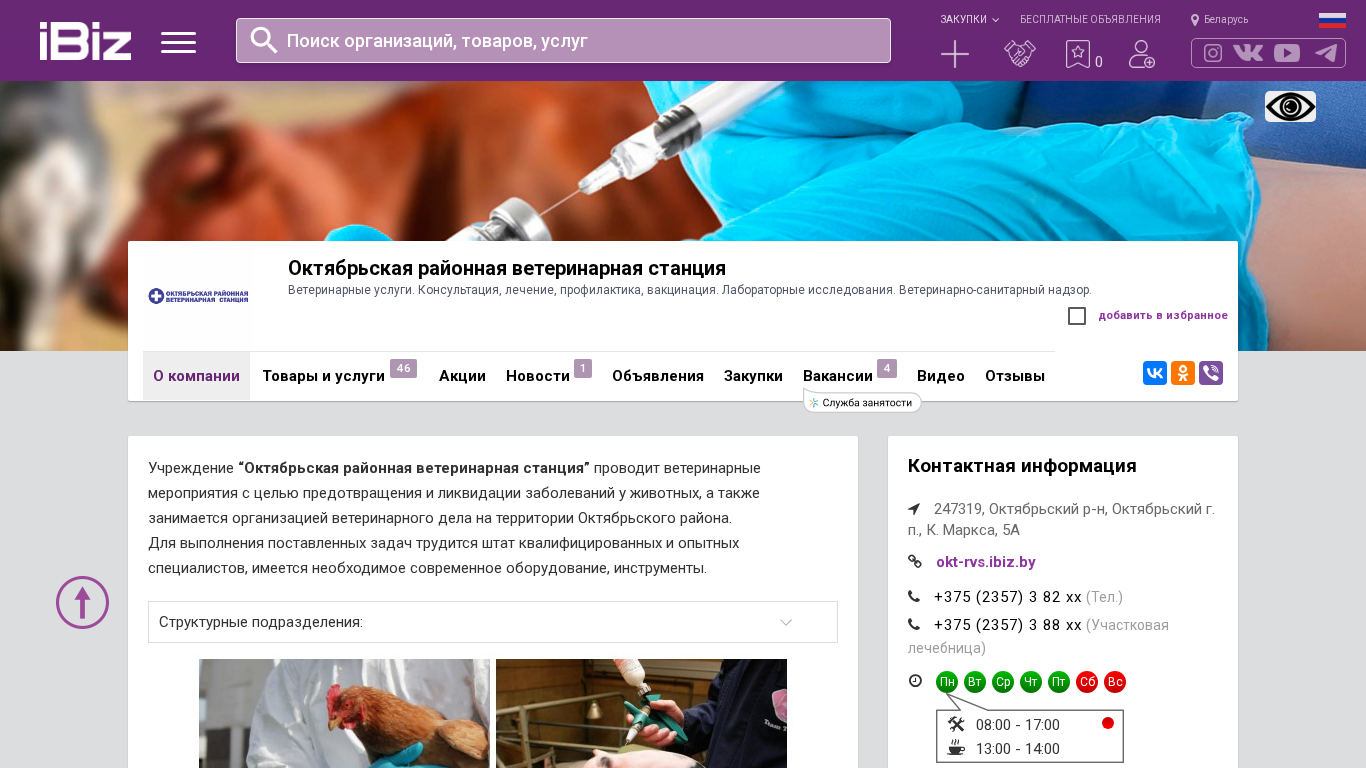Screen dimensions: 1366x768
Task: Toggle the accessibility eye view mode
Action: (x=1290, y=106)
